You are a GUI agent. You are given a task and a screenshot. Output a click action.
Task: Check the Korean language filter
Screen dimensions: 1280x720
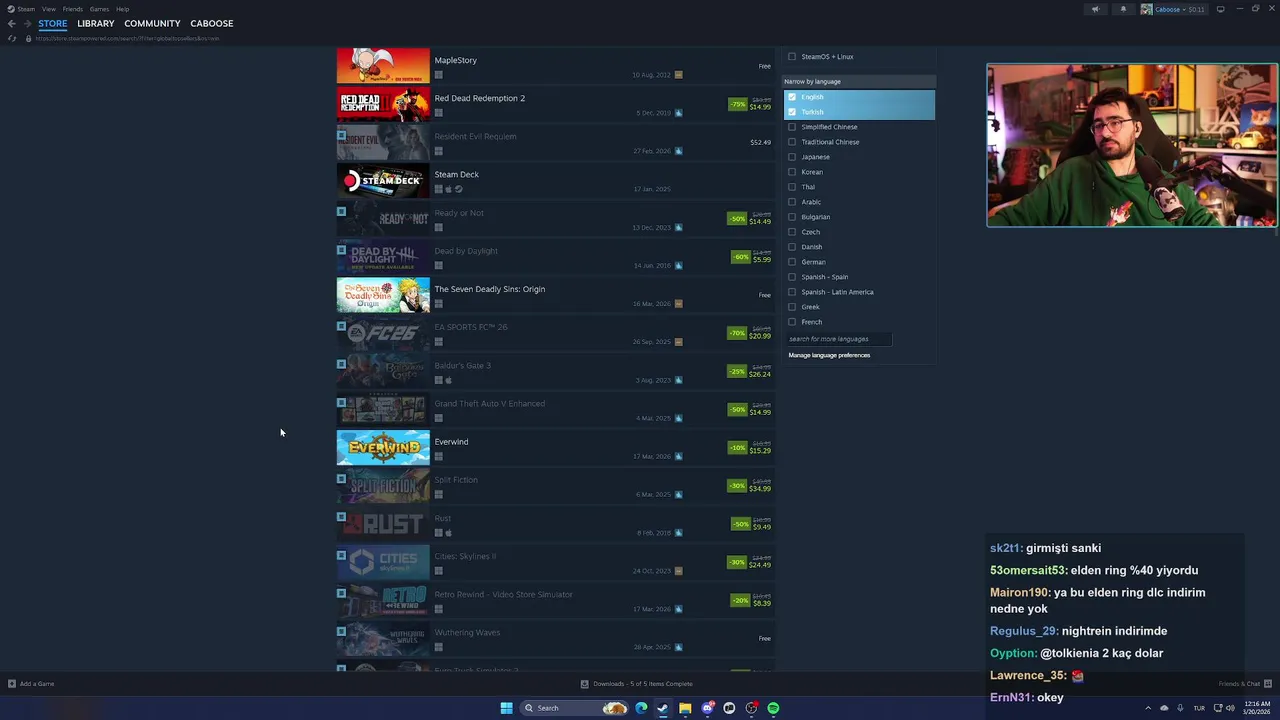tap(792, 172)
